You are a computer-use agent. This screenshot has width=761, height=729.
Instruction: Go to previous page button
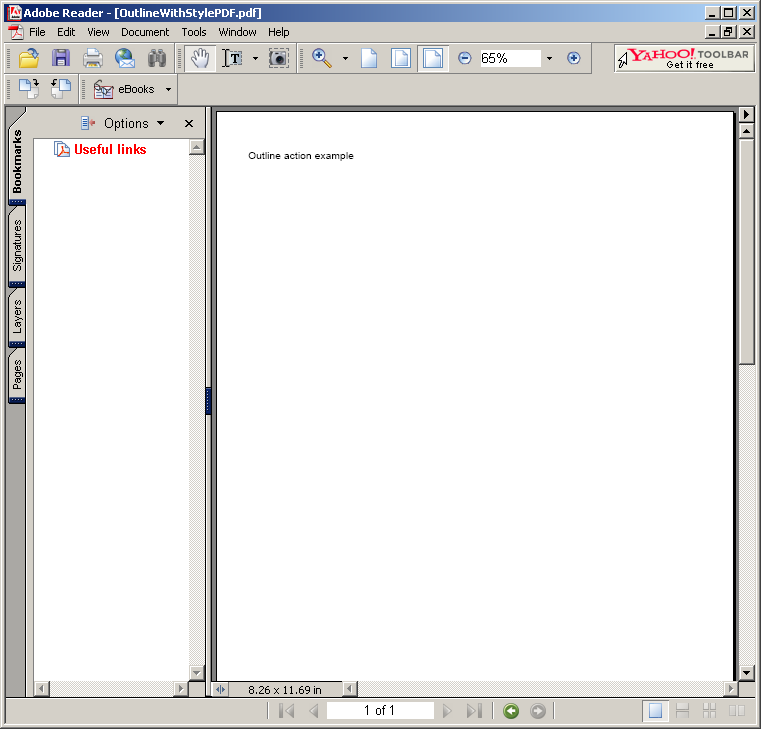click(x=314, y=711)
